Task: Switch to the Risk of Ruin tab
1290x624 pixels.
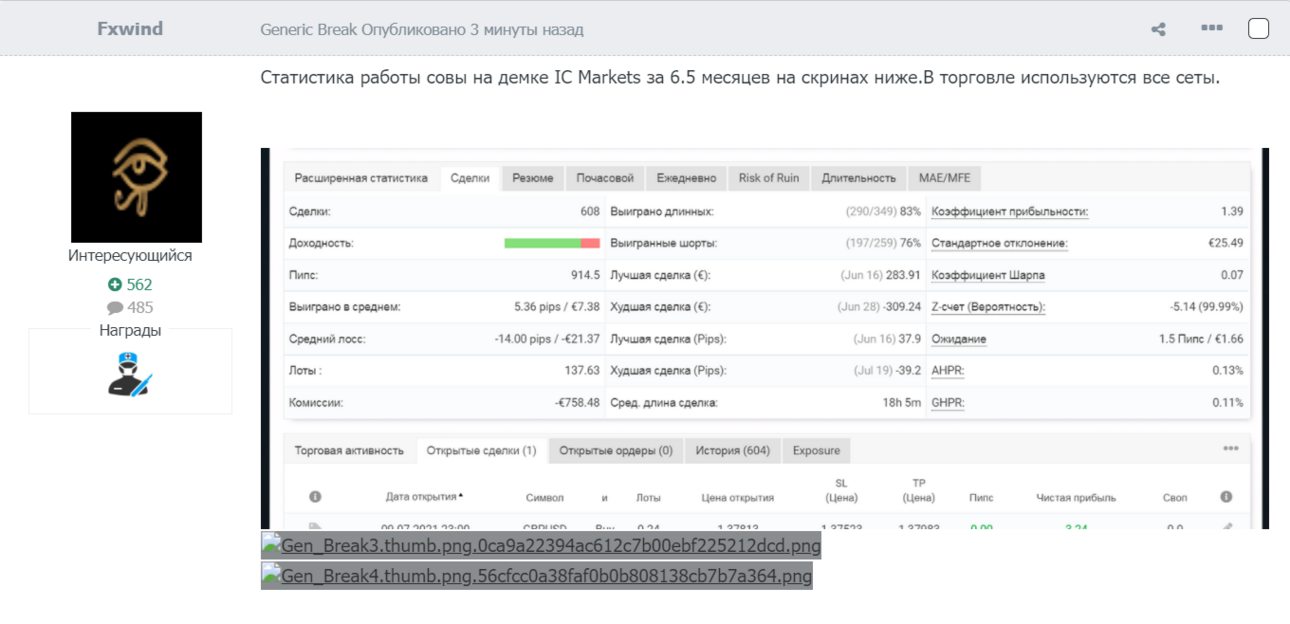Action: pos(769,178)
